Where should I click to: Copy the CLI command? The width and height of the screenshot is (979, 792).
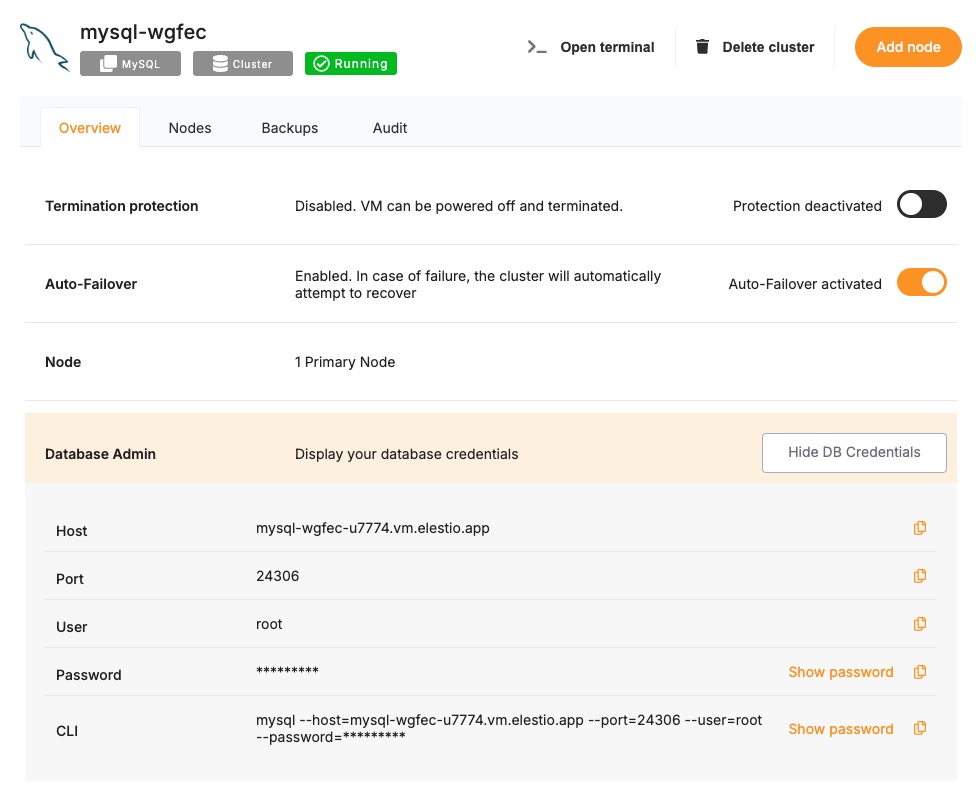click(920, 728)
